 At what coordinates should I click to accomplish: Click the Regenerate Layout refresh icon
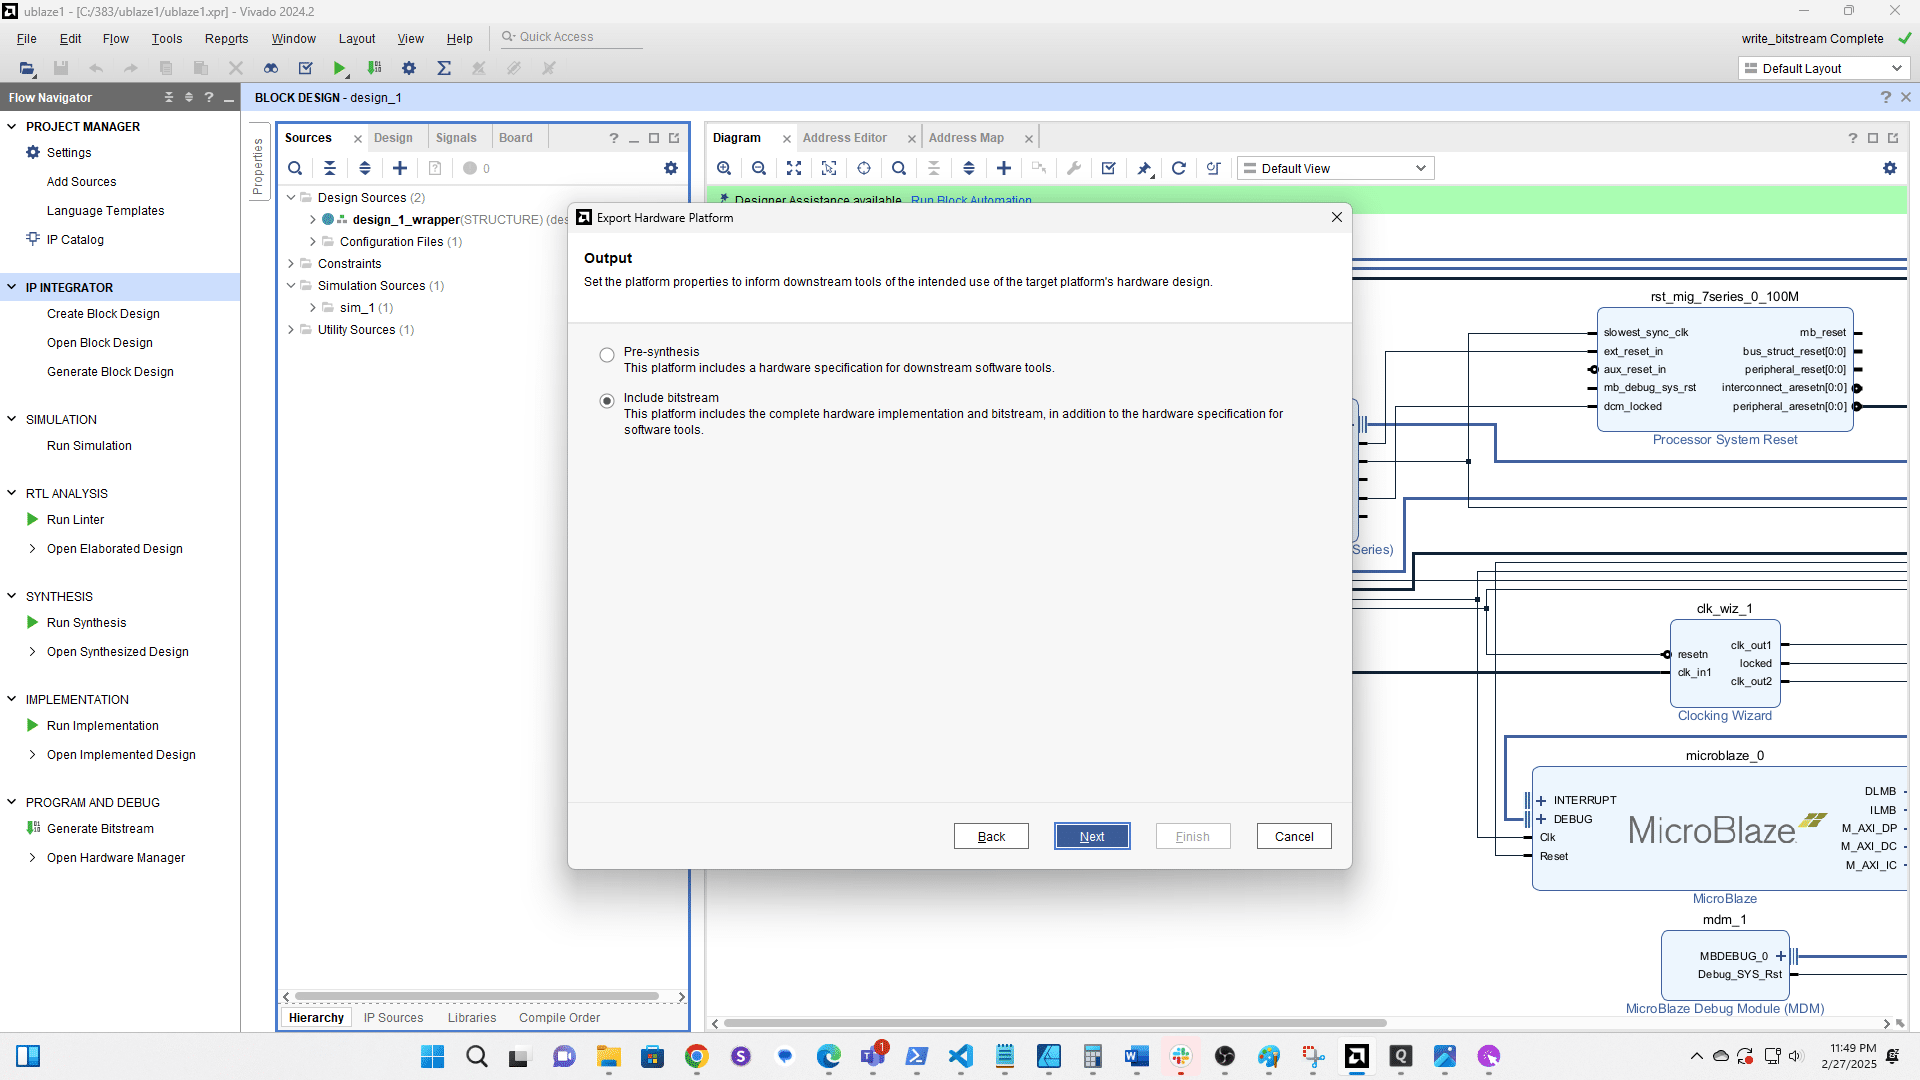coord(1179,168)
